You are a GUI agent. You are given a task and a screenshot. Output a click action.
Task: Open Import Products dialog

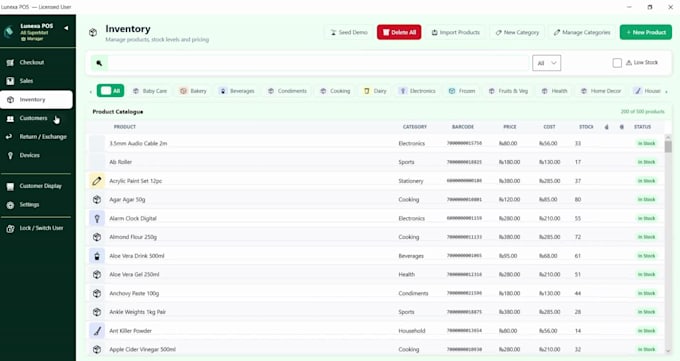point(455,33)
